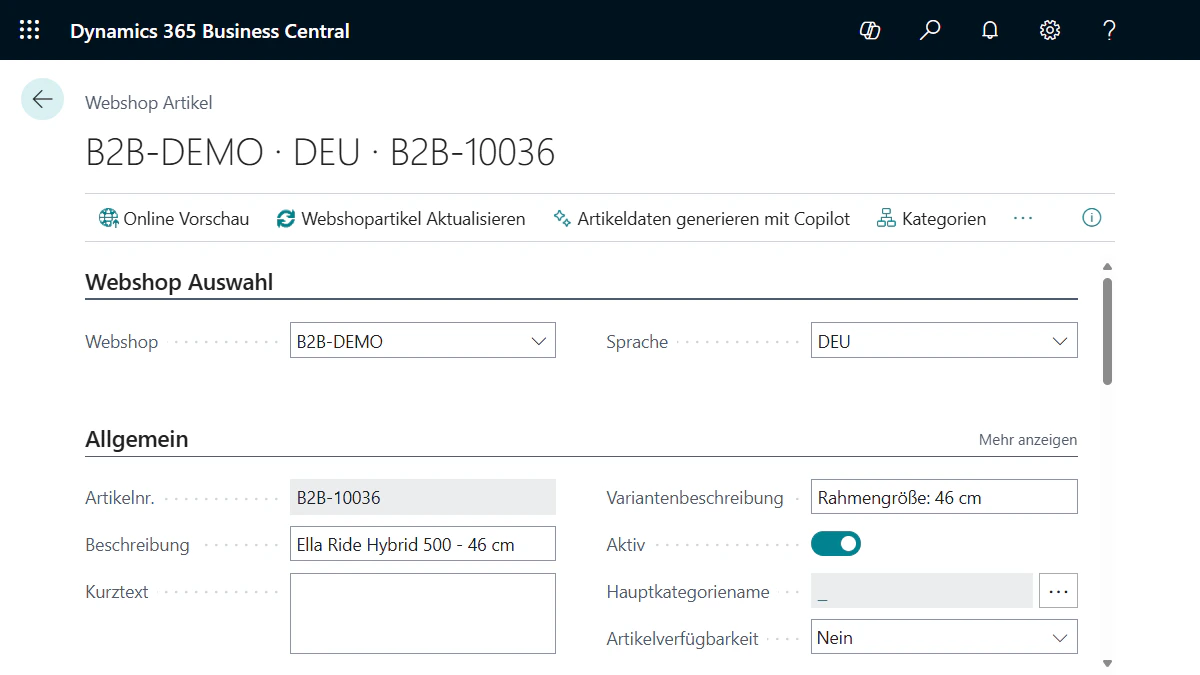This screenshot has width=1200, height=675.
Task: Open the notifications bell
Action: 990,30
